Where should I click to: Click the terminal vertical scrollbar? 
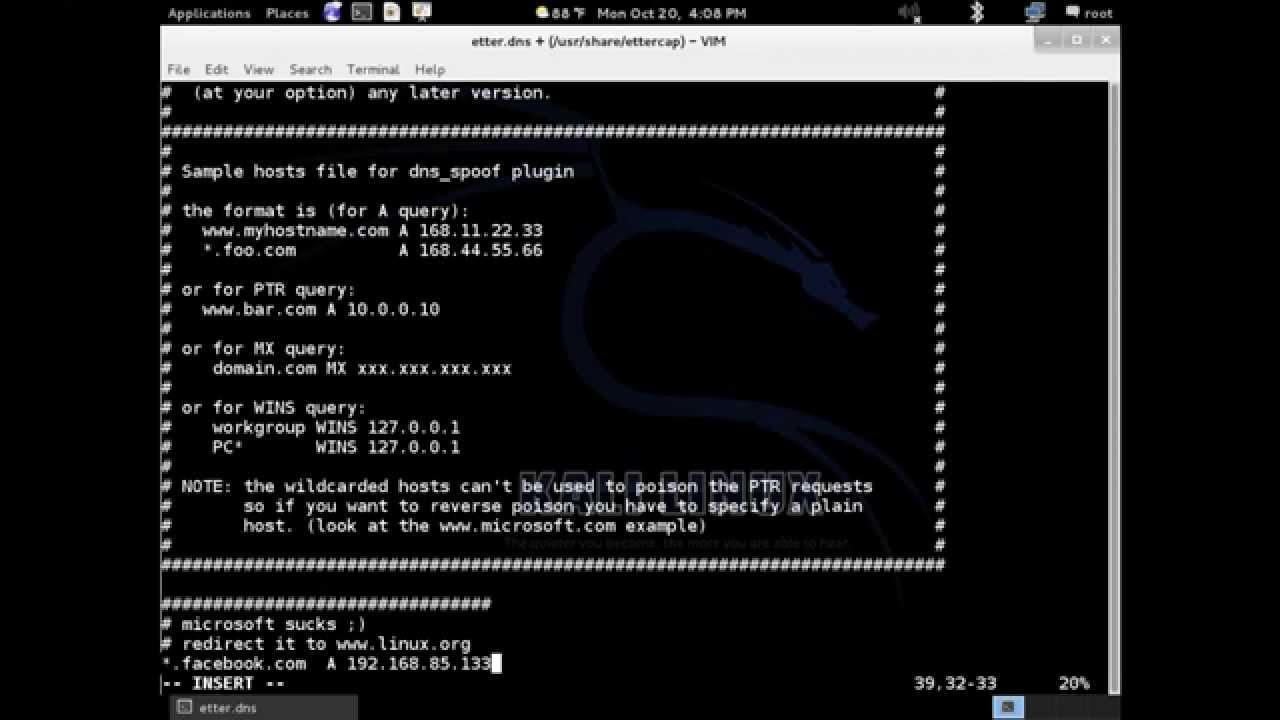pyautogui.click(x=1114, y=388)
